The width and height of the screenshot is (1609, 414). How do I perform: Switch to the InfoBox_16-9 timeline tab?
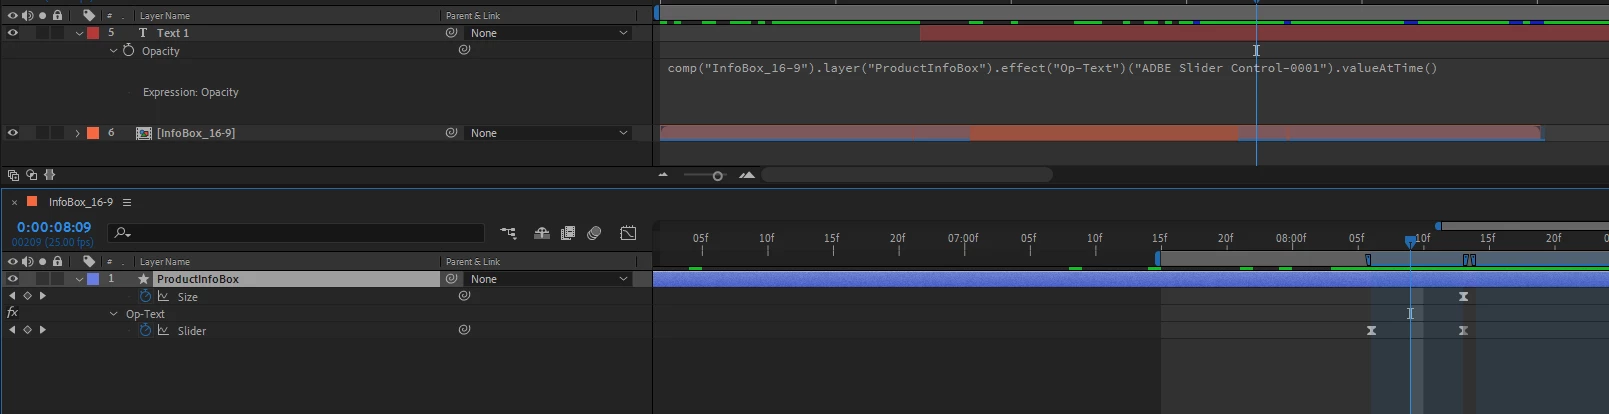(x=81, y=202)
